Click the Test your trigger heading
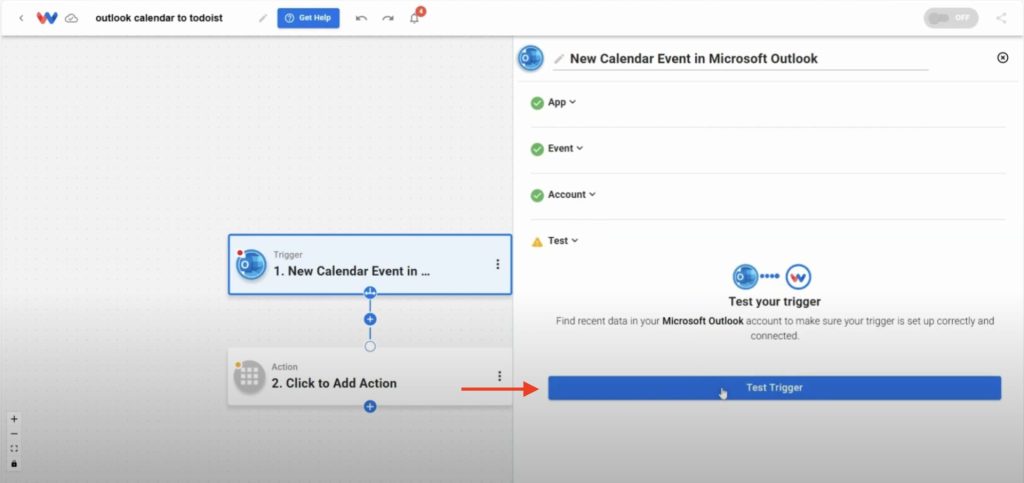1024x483 pixels. [775, 302]
